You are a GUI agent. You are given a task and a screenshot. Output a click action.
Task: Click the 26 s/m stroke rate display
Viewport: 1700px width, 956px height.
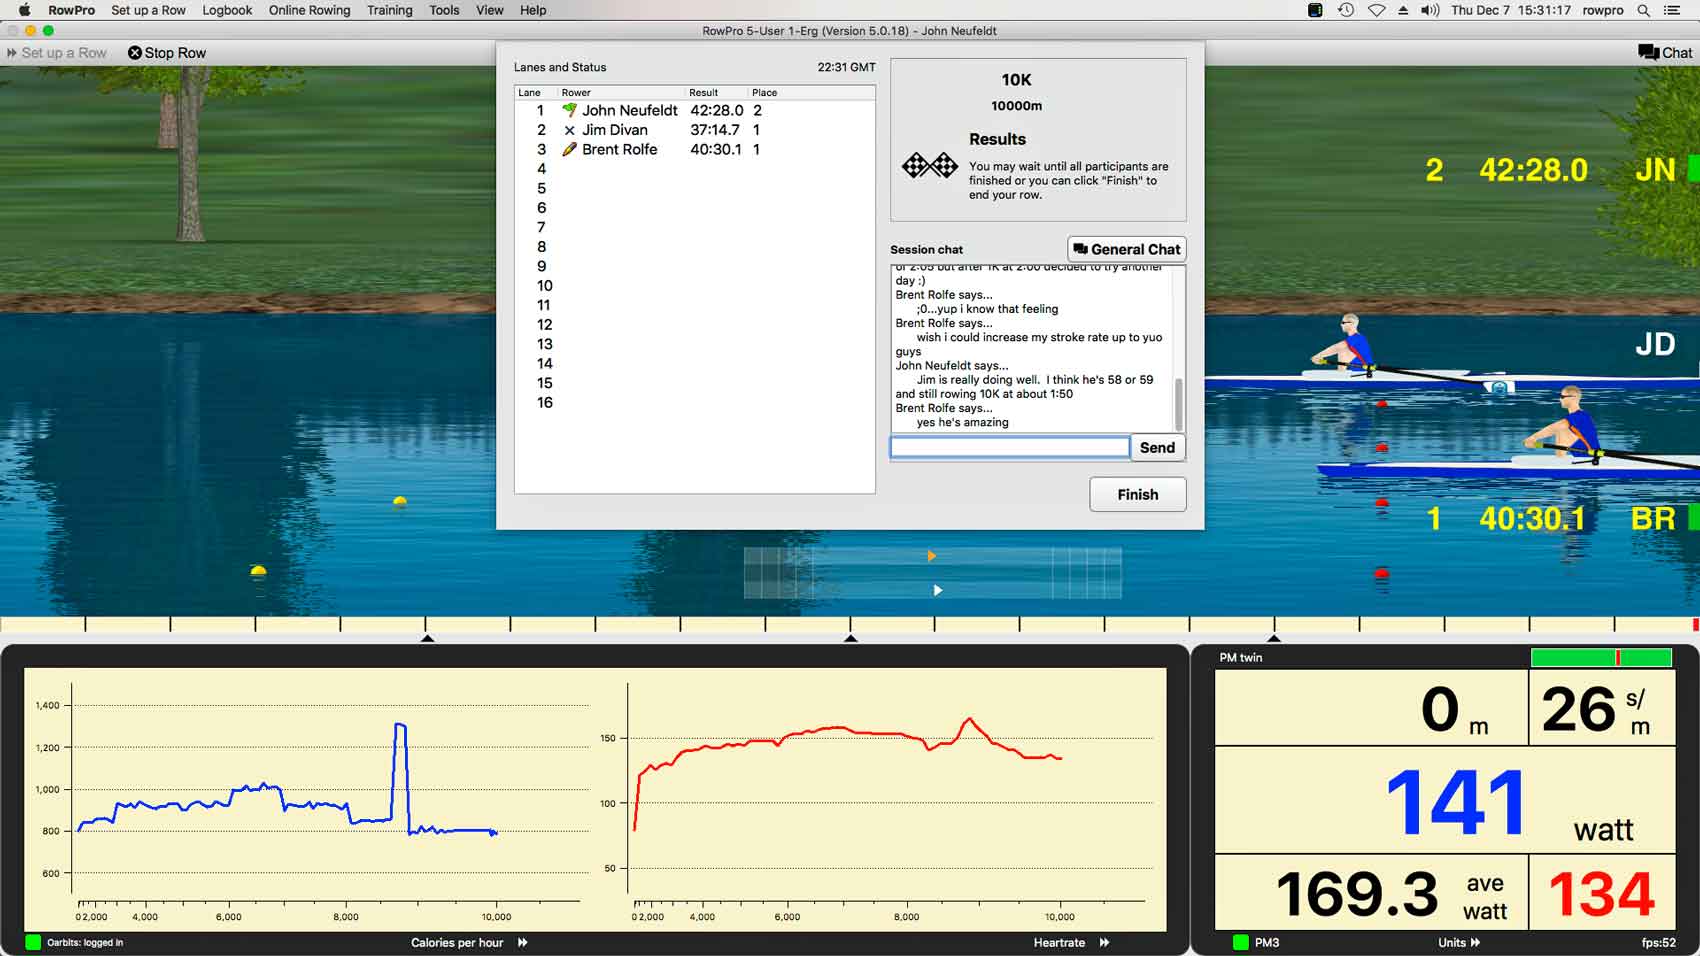(1602, 708)
